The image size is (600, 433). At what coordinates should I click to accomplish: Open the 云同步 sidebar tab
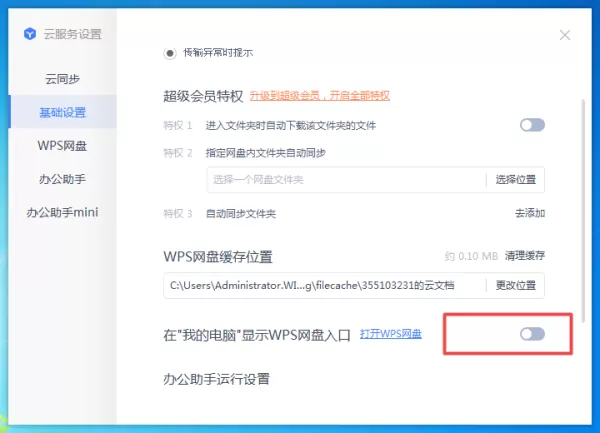click(x=62, y=79)
